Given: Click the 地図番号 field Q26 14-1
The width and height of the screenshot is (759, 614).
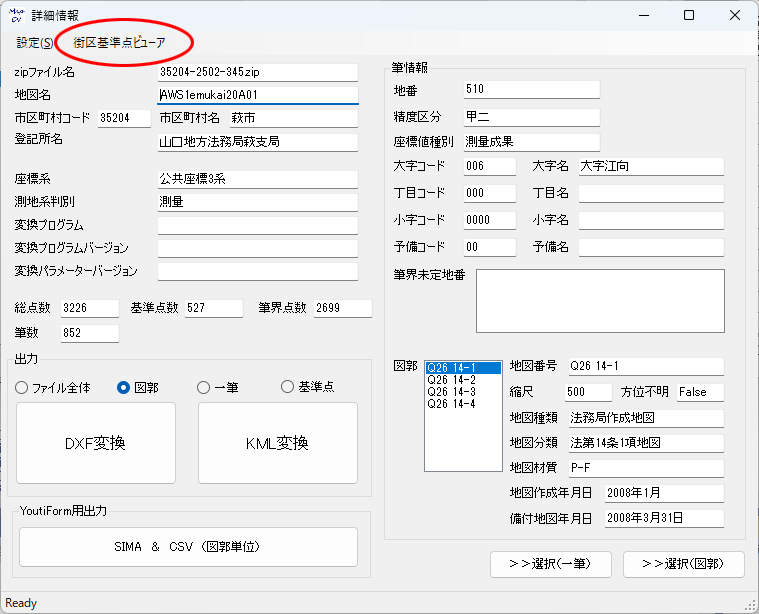Looking at the screenshot, I should coord(646,366).
